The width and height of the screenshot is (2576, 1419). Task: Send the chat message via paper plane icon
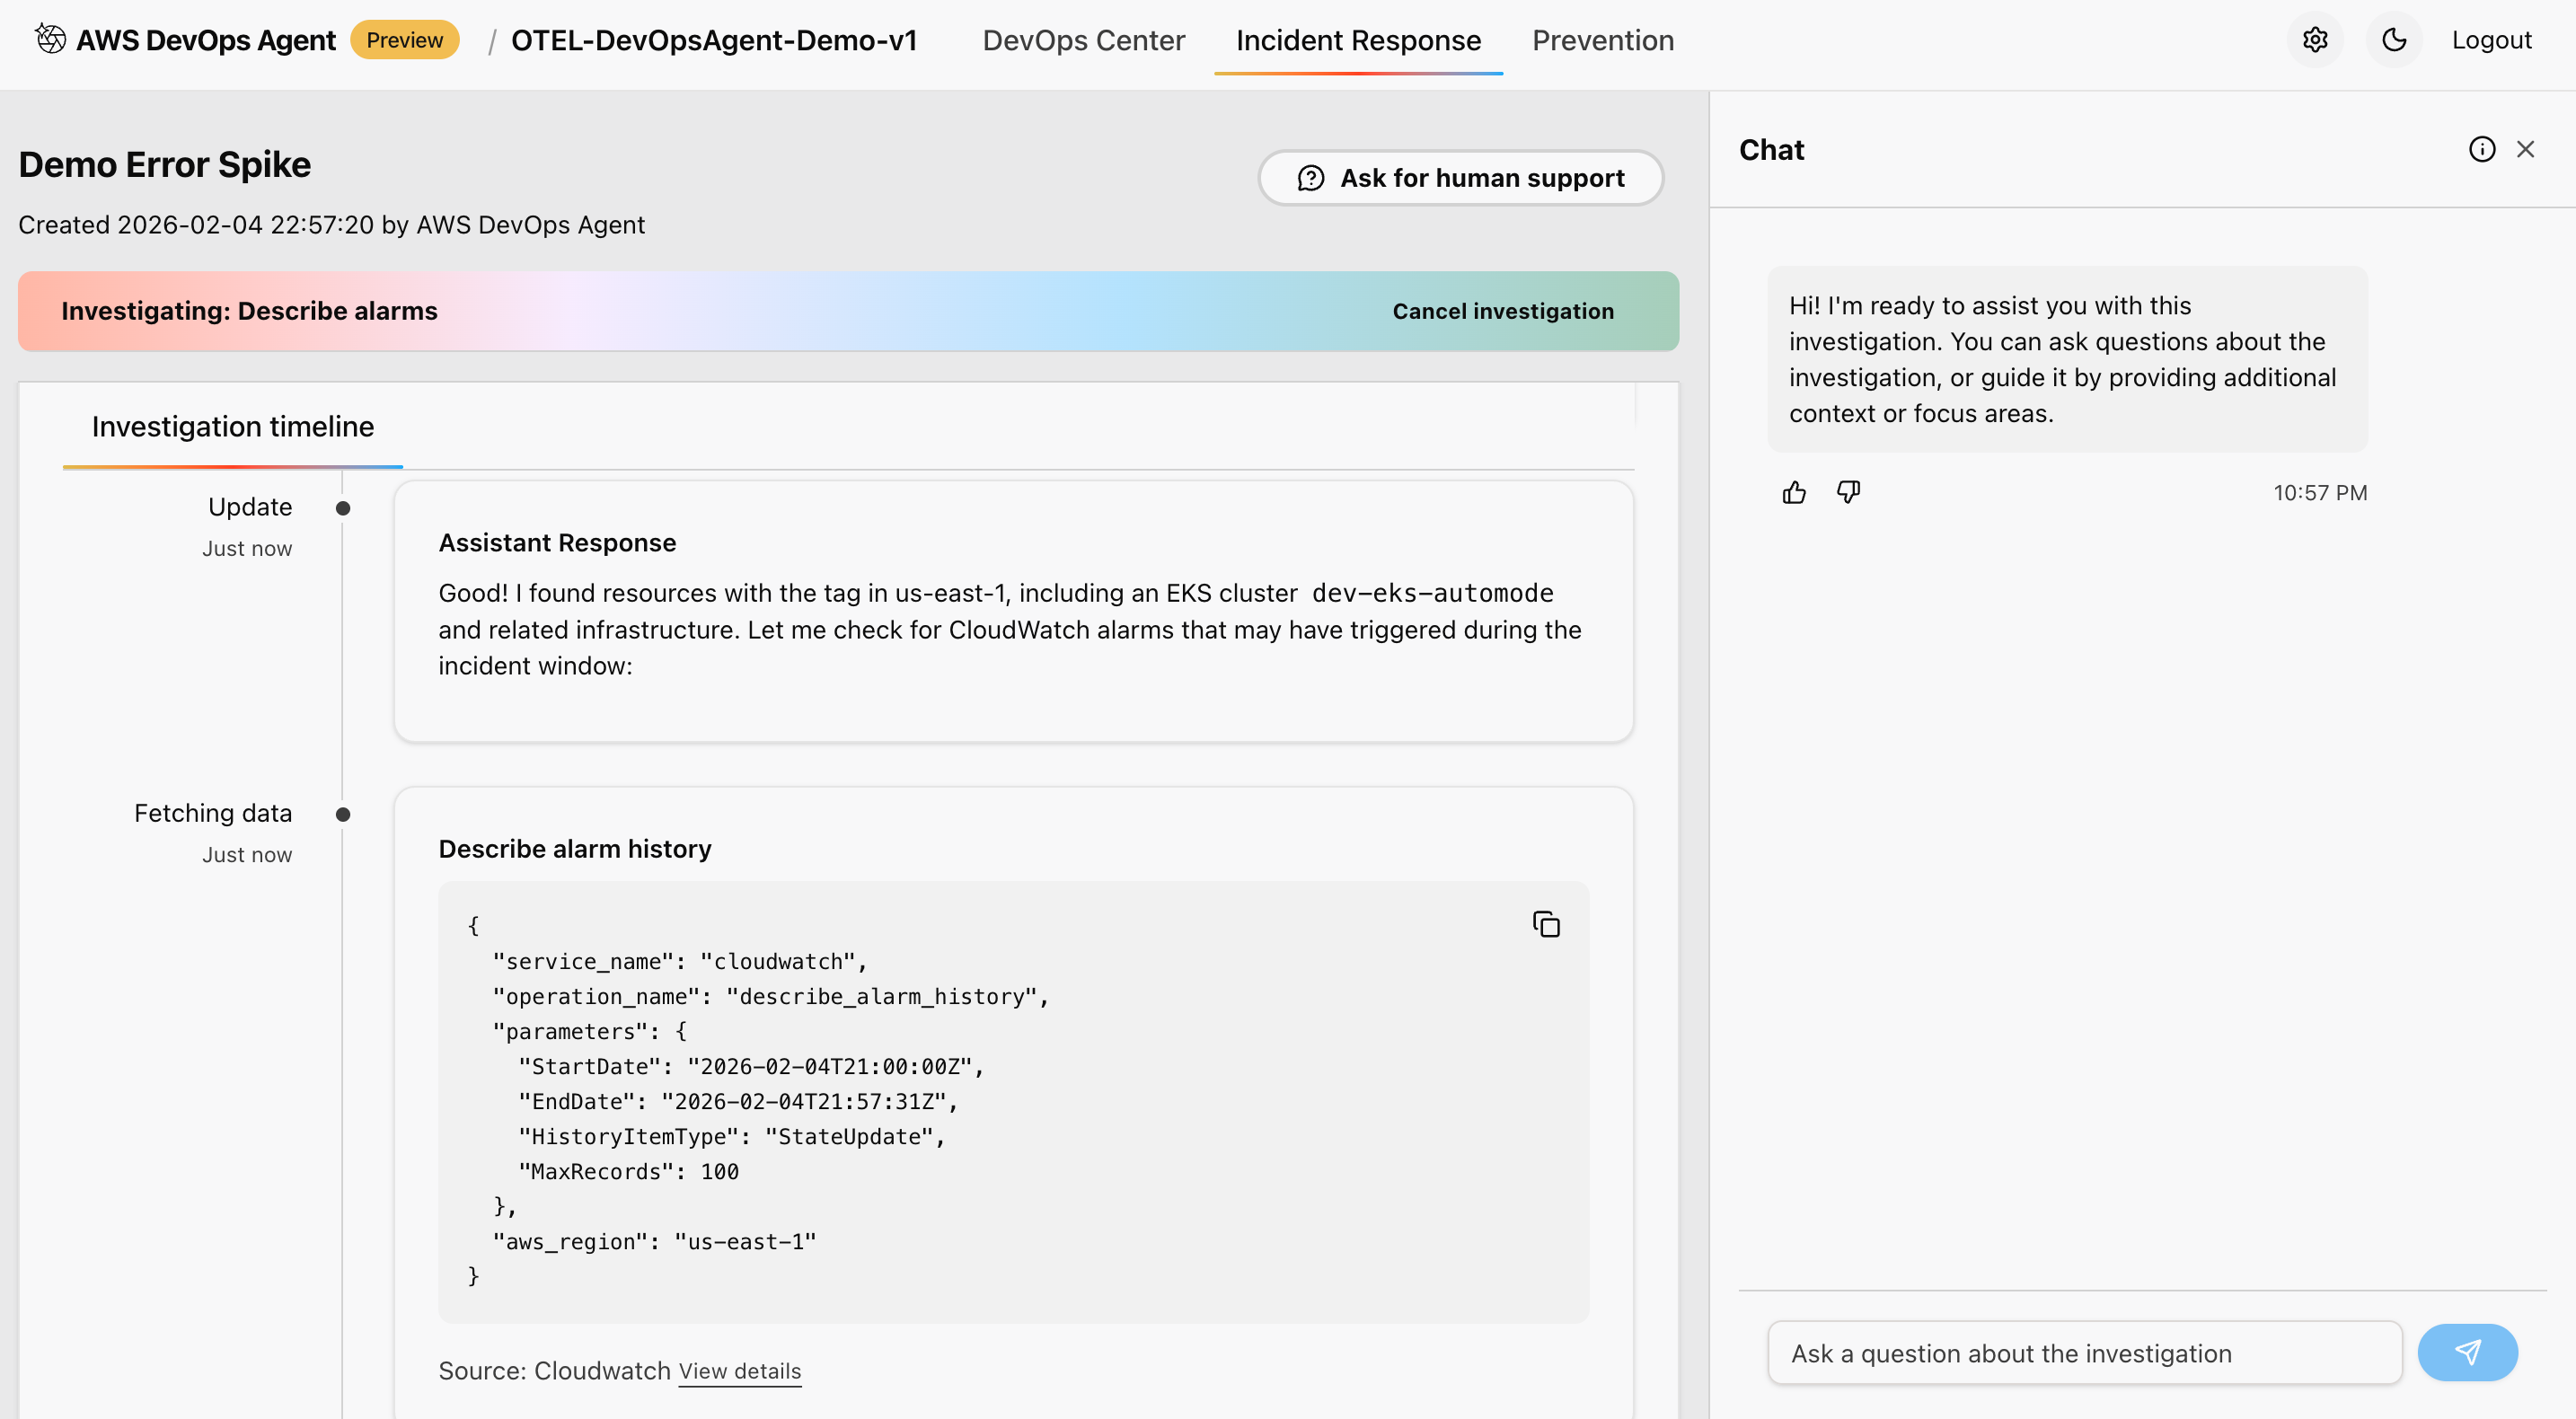coord(2467,1352)
